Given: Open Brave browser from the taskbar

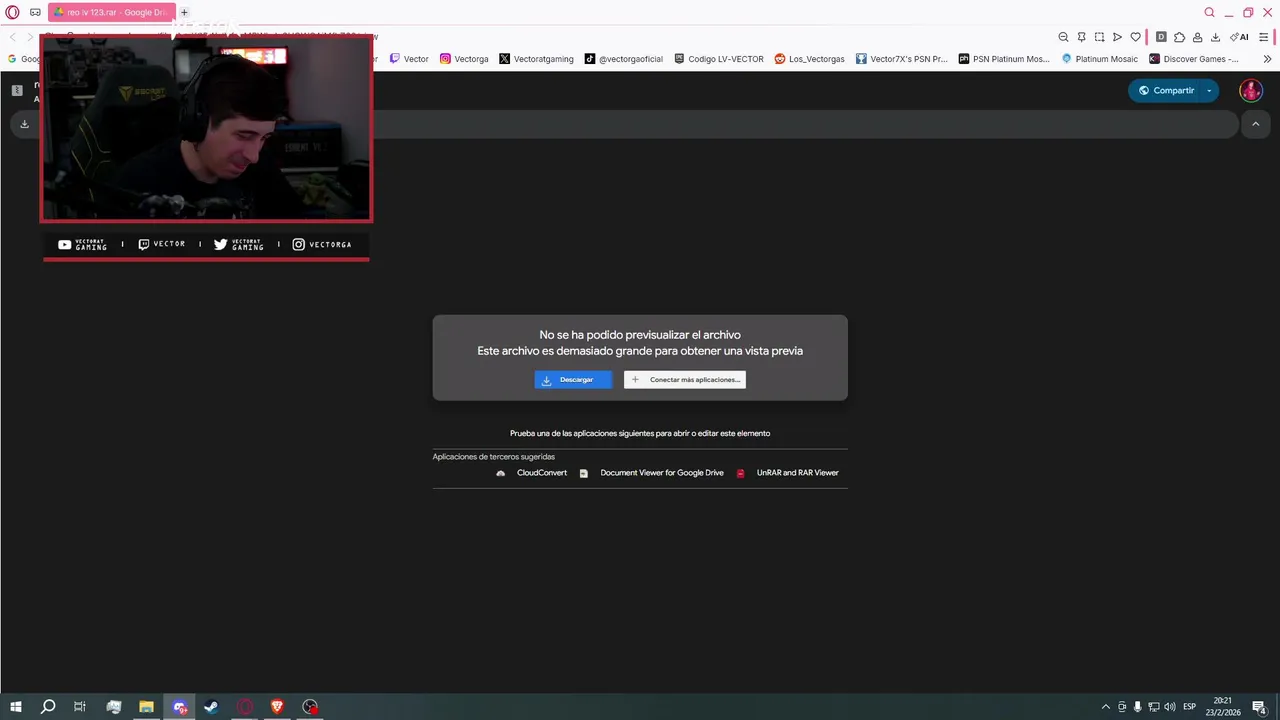Looking at the screenshot, I should click(x=277, y=707).
